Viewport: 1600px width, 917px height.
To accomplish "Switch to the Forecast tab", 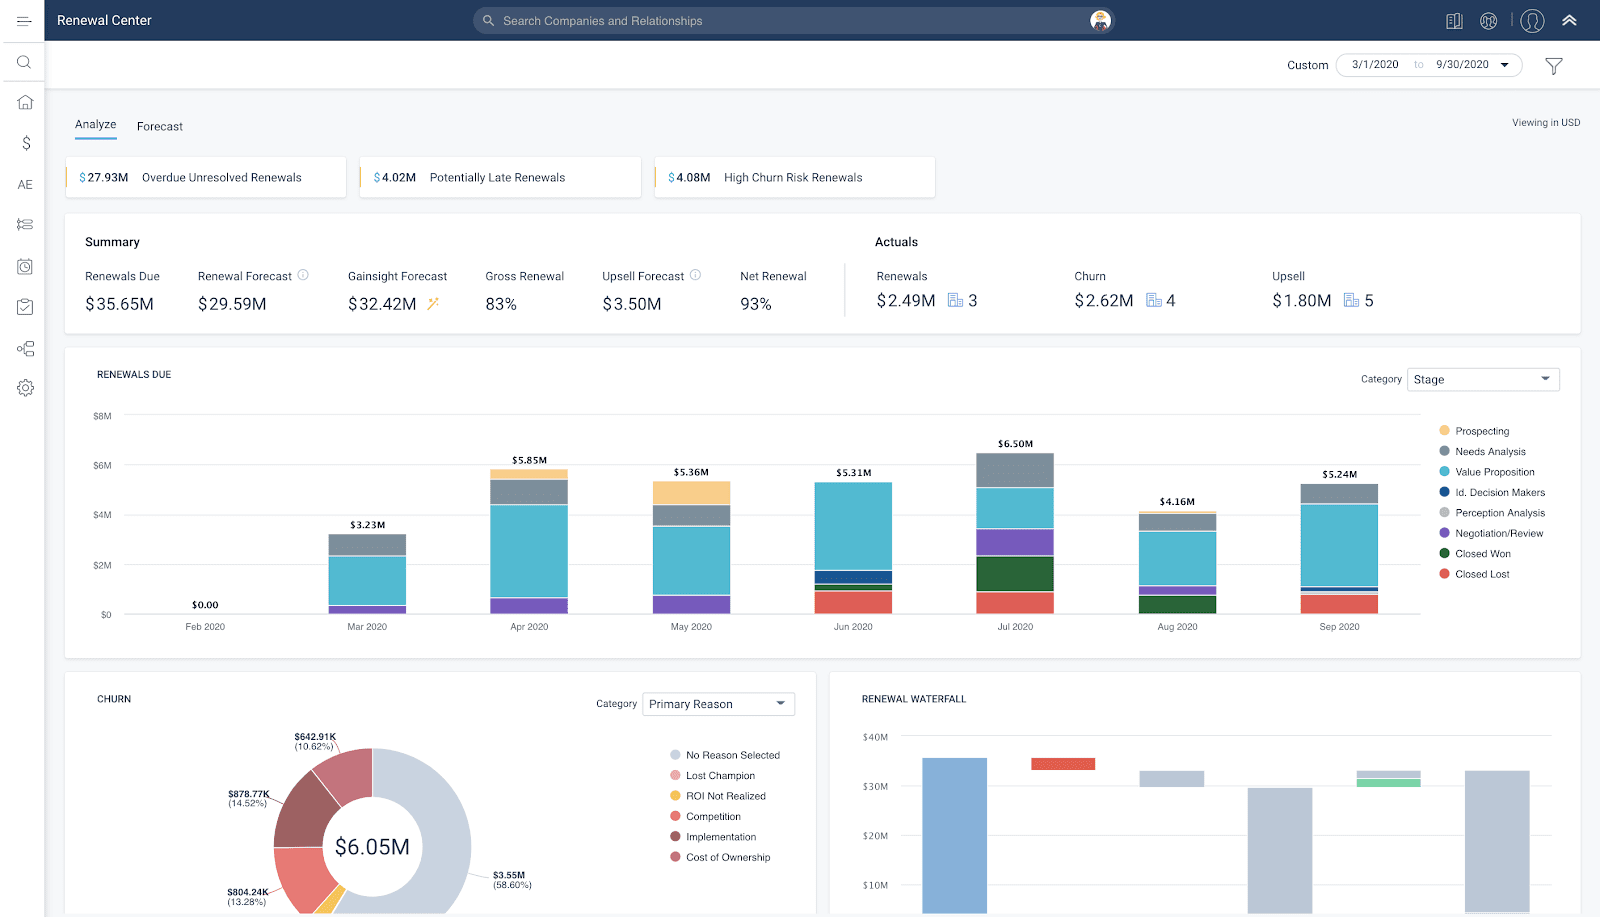I will tap(160, 127).
